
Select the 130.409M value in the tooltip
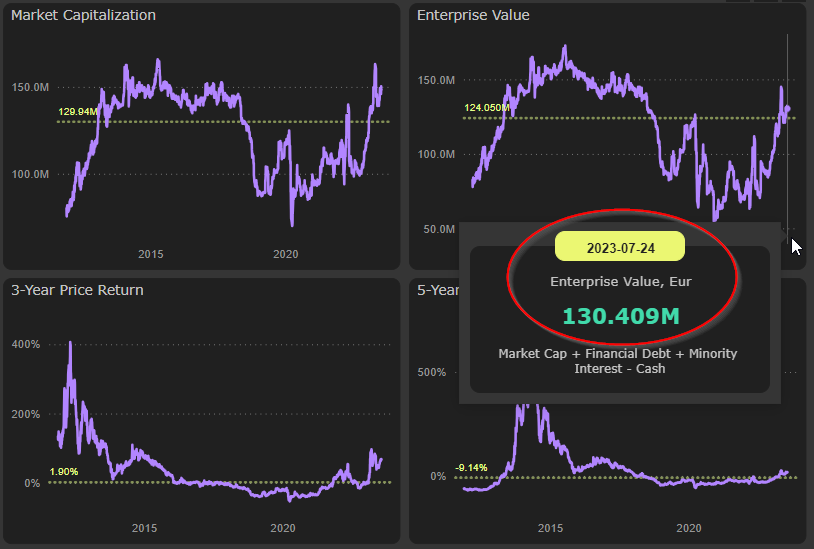(x=620, y=316)
